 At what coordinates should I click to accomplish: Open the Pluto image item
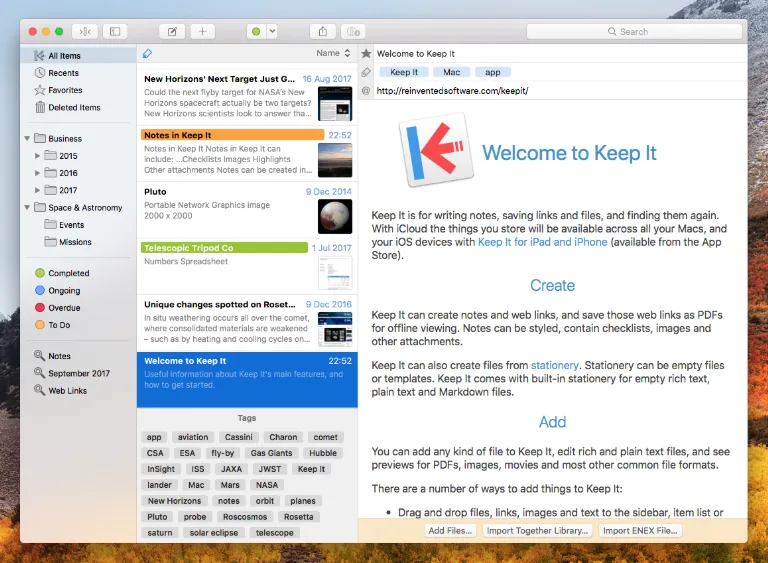pos(247,210)
